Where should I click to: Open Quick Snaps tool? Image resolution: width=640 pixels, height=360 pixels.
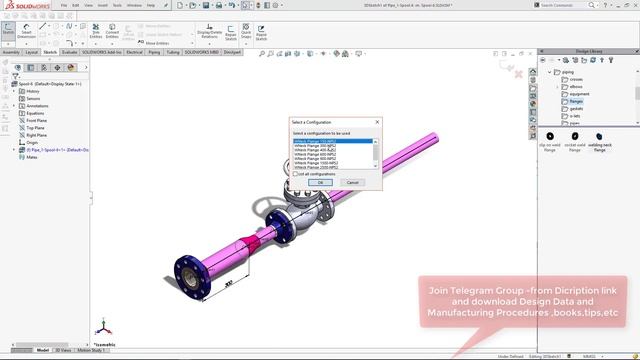coord(246,31)
